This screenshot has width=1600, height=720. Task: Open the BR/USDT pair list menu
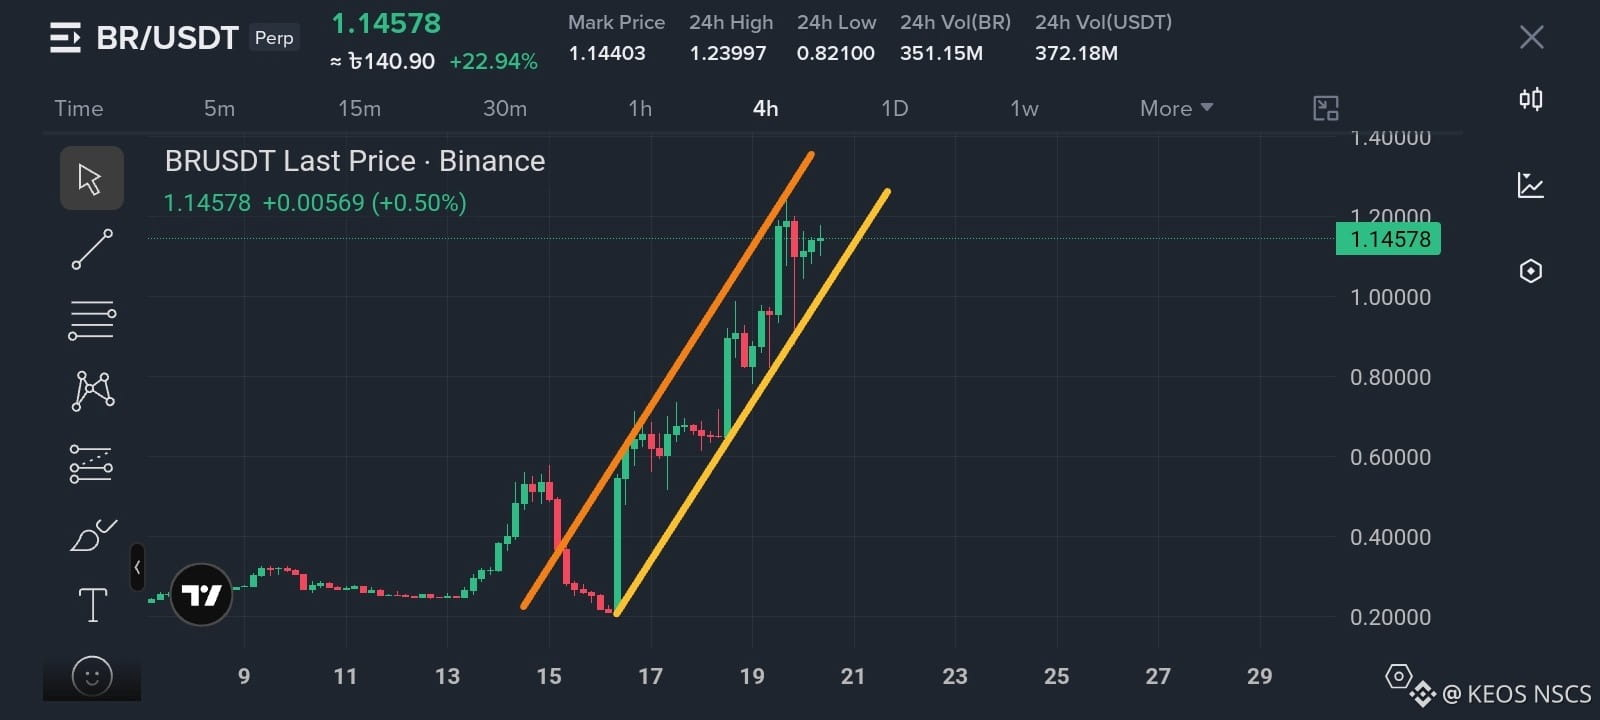click(x=65, y=38)
